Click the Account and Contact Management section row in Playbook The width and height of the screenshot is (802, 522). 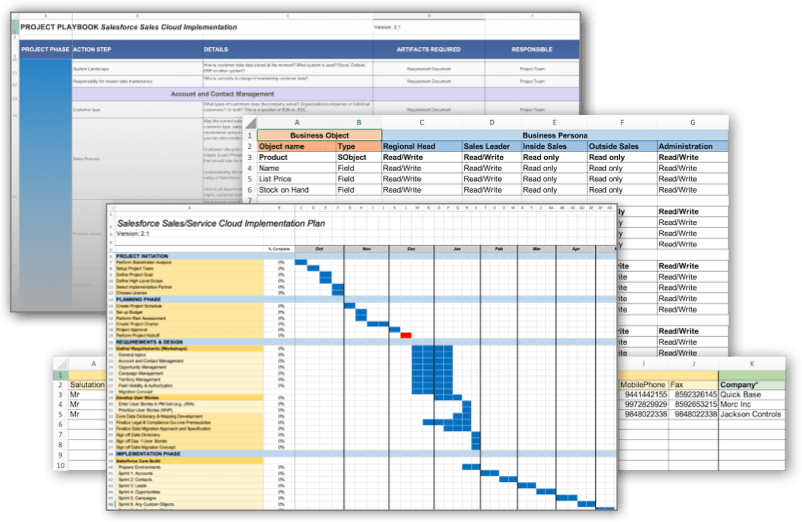coord(222,94)
